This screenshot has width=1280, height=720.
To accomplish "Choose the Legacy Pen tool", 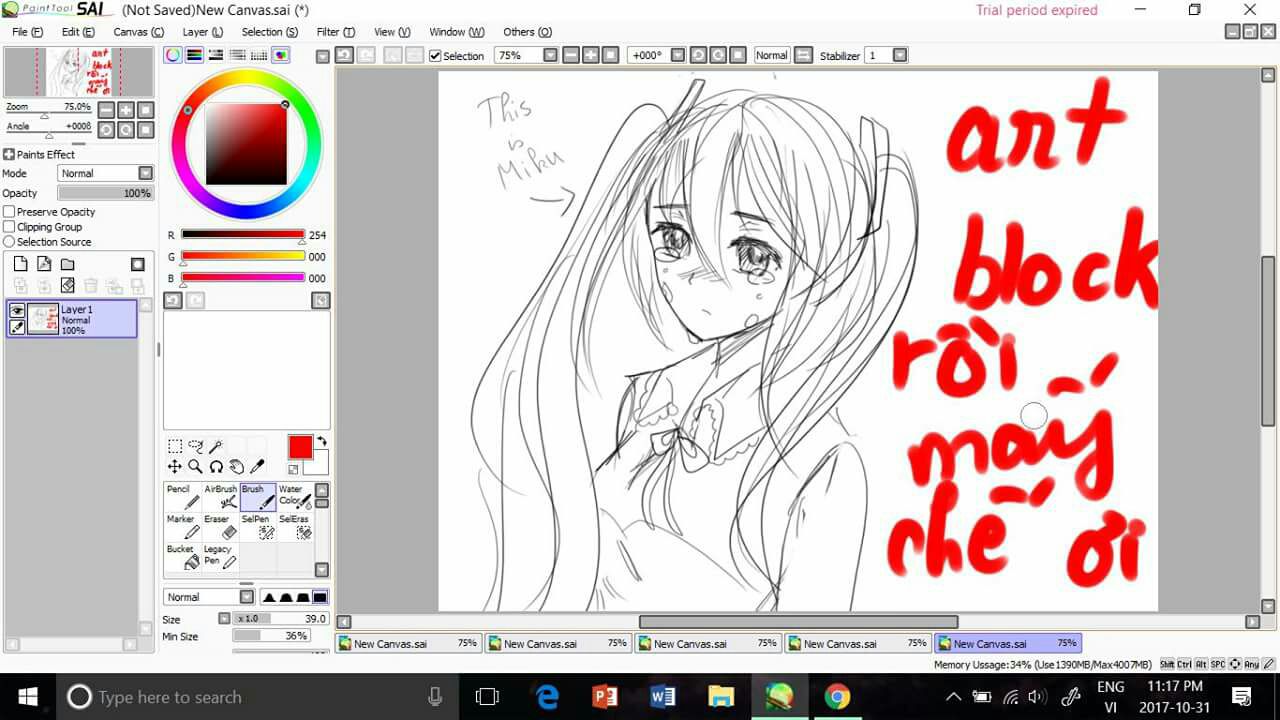I will pyautogui.click(x=221, y=557).
